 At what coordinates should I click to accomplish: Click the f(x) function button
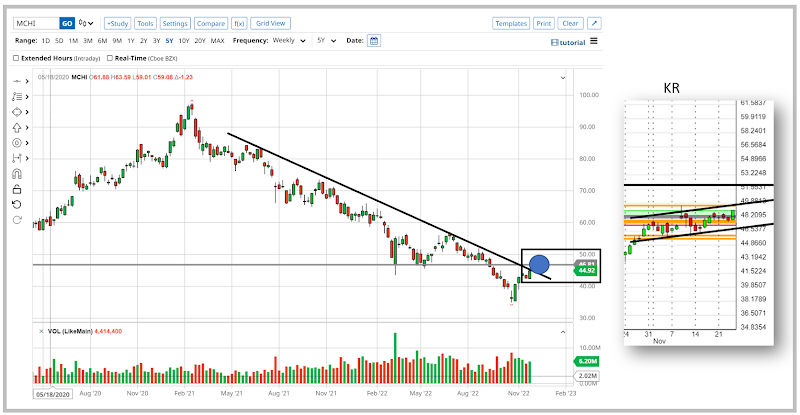(x=239, y=23)
